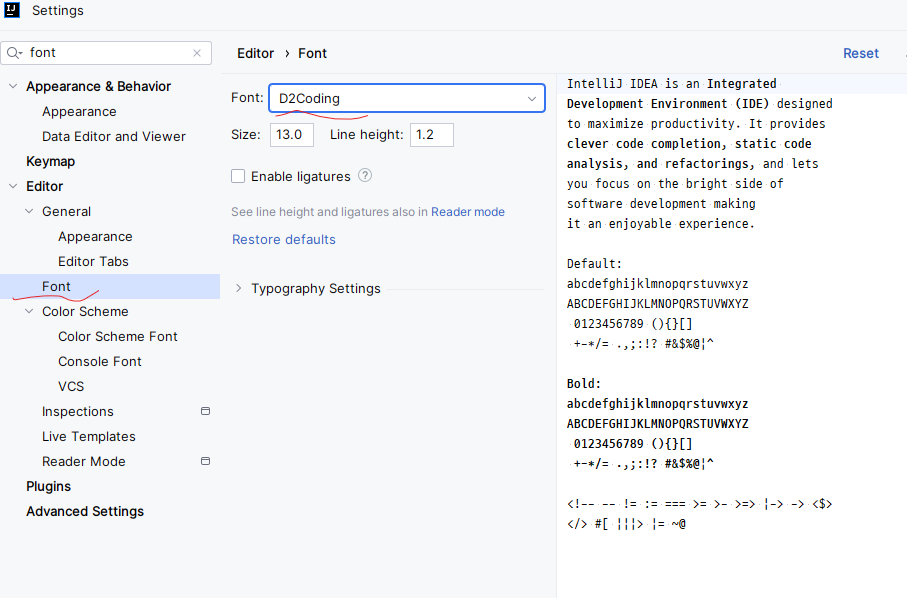Click the Editor breadcrumb
This screenshot has height=598, width=907.
[x=255, y=53]
